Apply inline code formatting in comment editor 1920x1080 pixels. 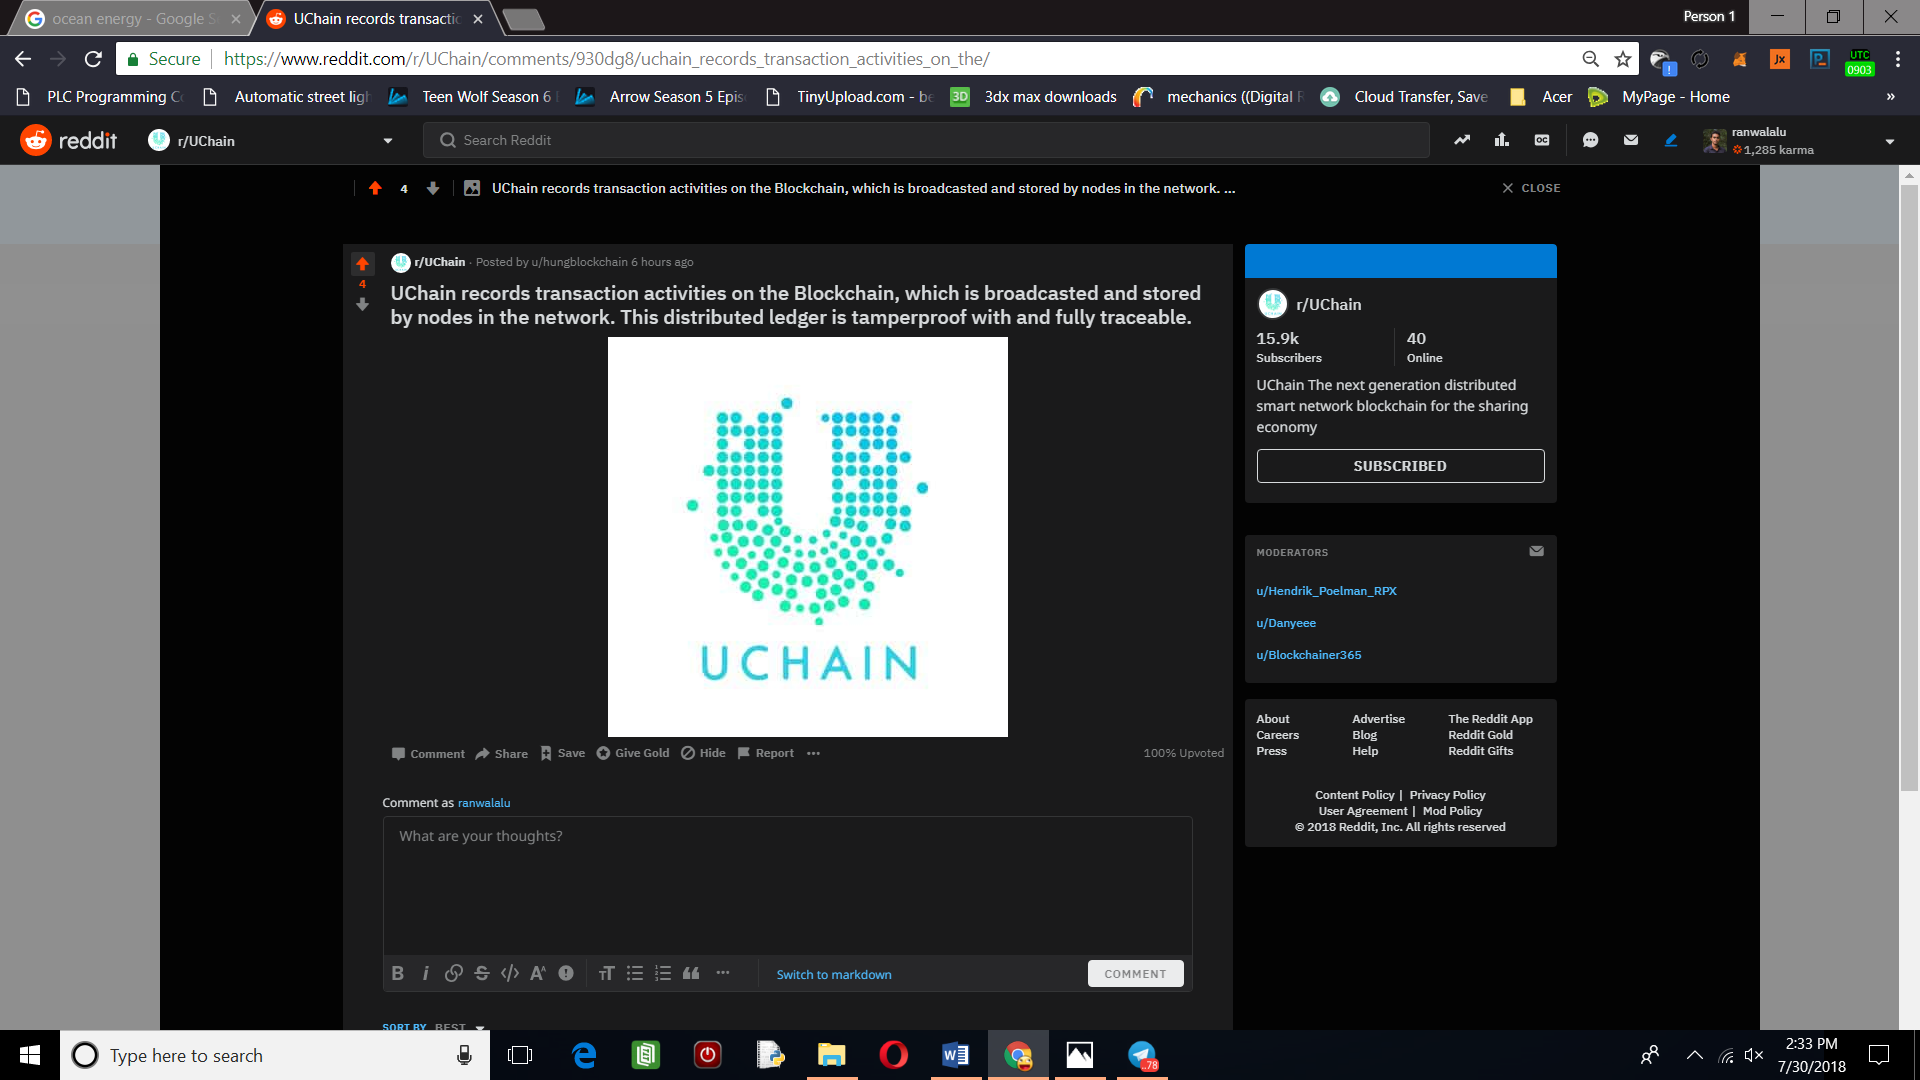click(510, 973)
